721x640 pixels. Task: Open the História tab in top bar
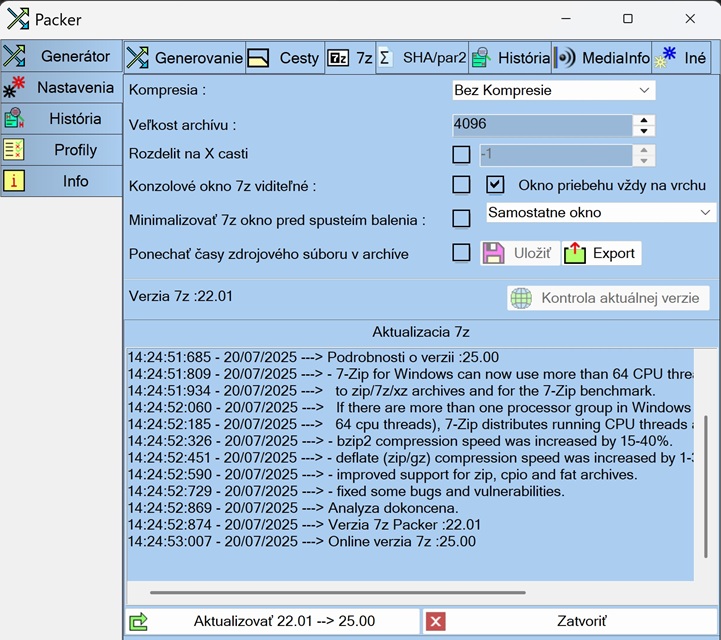pyautogui.click(x=510, y=58)
